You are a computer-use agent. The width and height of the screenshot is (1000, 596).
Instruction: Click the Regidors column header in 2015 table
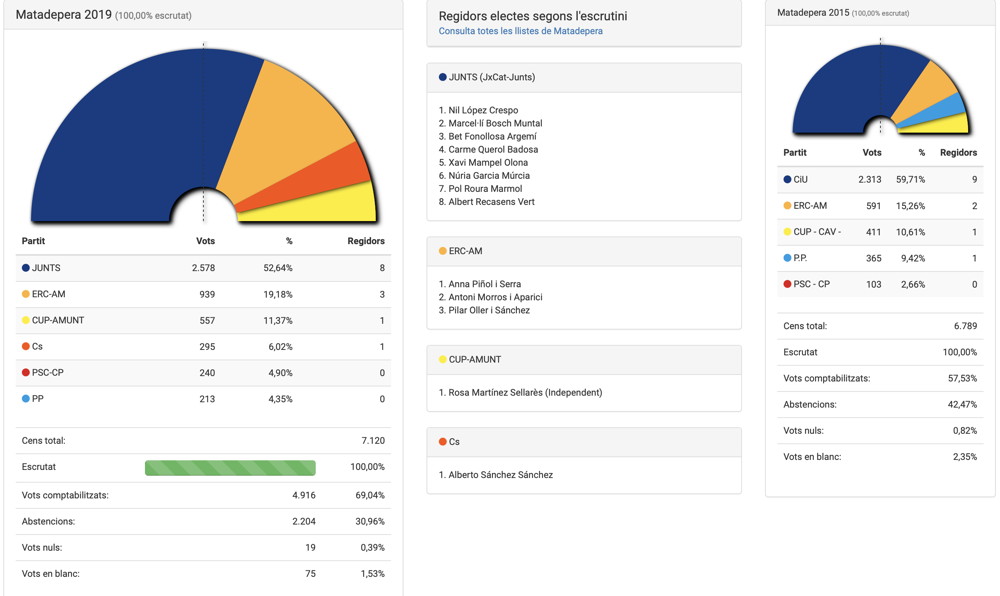click(958, 153)
